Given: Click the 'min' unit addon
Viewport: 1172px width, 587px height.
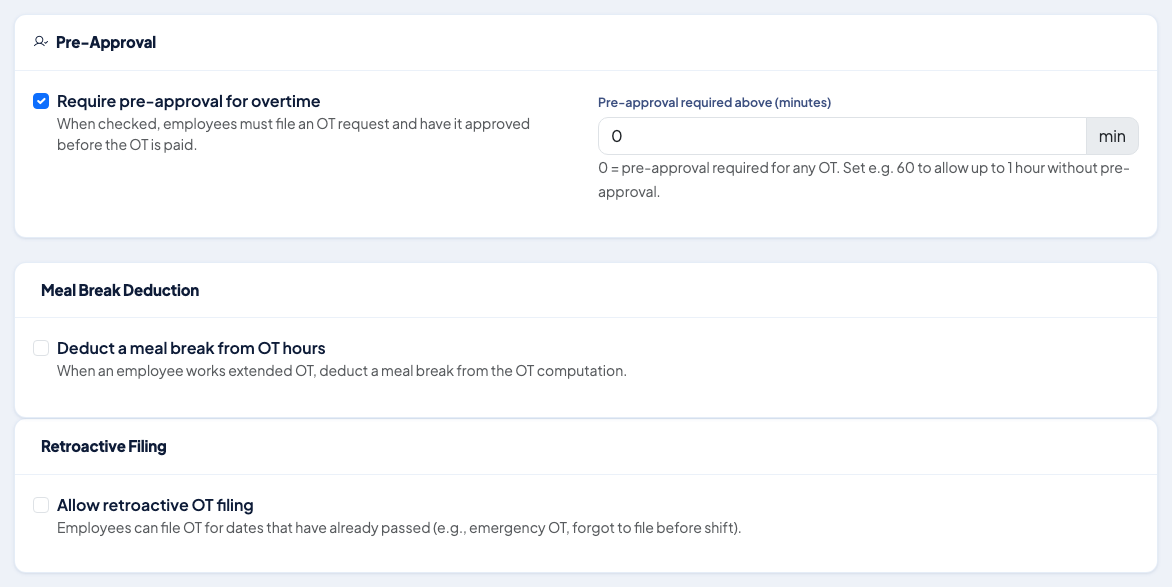Looking at the screenshot, I should tap(1111, 136).
